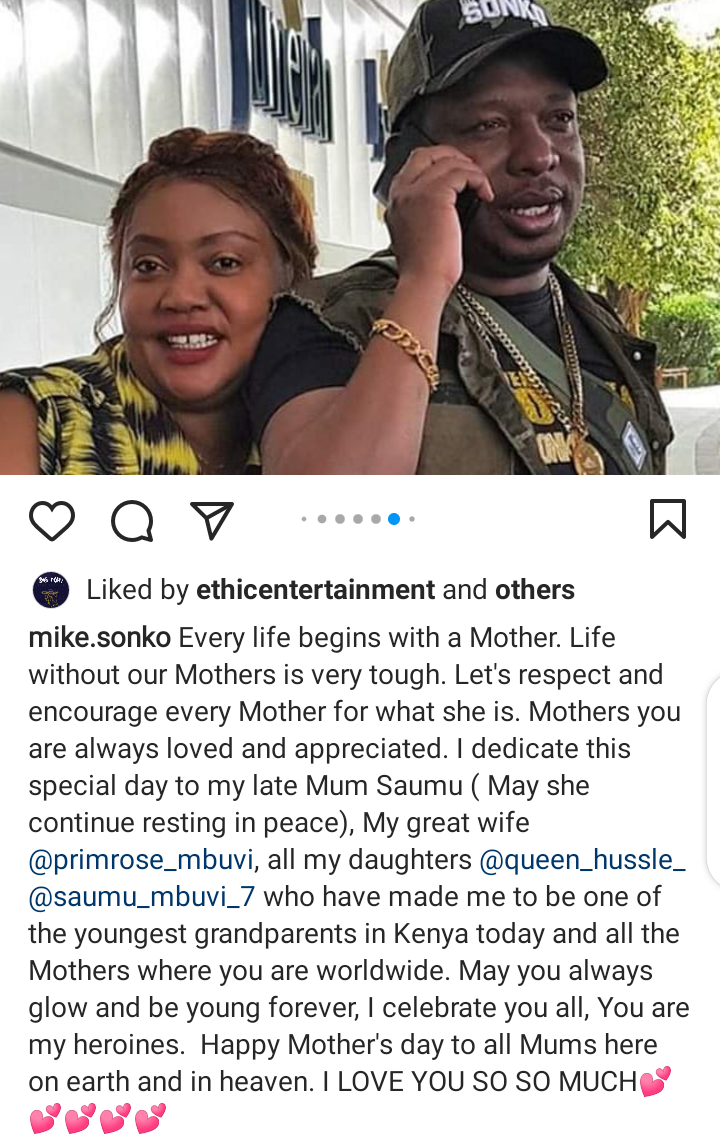Viewport: 720px width, 1138px height.
Task: Jump to the first carousel dot
Action: click(x=304, y=519)
